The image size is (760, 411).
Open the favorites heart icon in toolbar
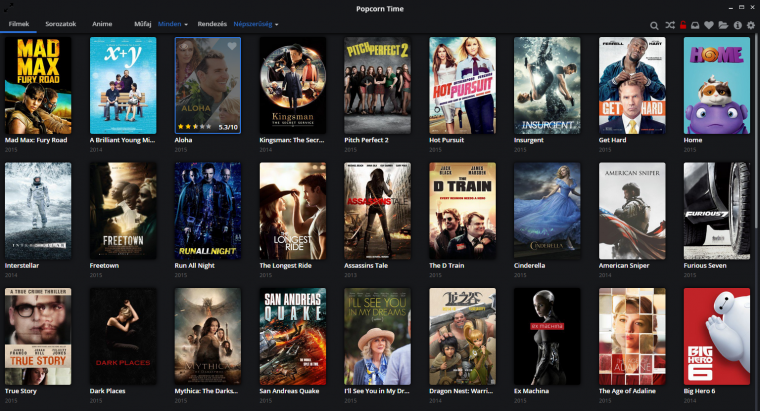coord(709,25)
